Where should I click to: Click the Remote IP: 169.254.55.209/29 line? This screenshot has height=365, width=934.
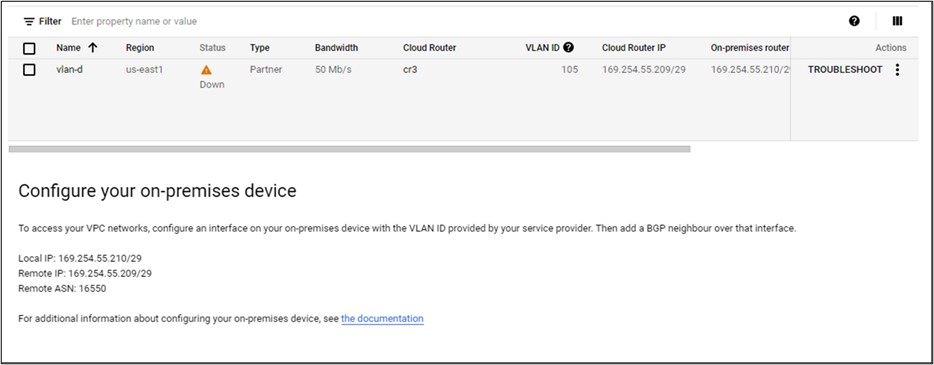click(85, 273)
